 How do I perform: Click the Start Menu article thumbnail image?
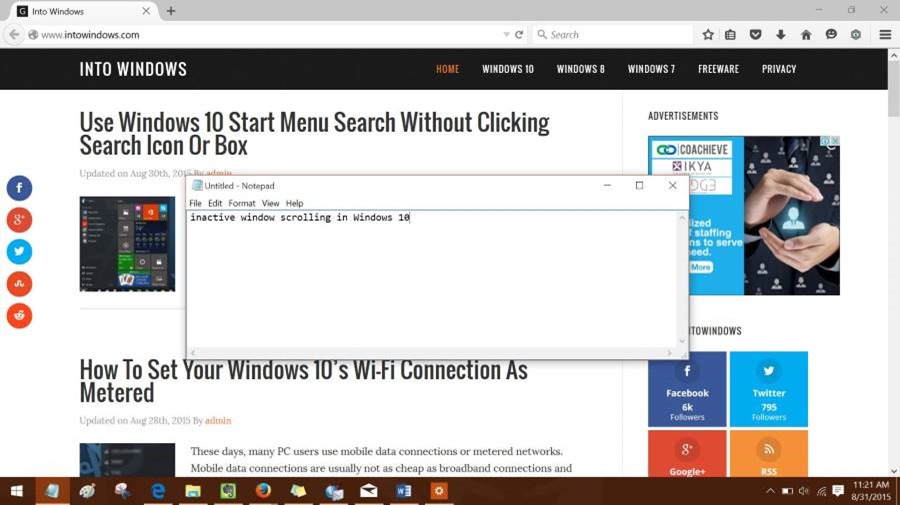point(127,243)
